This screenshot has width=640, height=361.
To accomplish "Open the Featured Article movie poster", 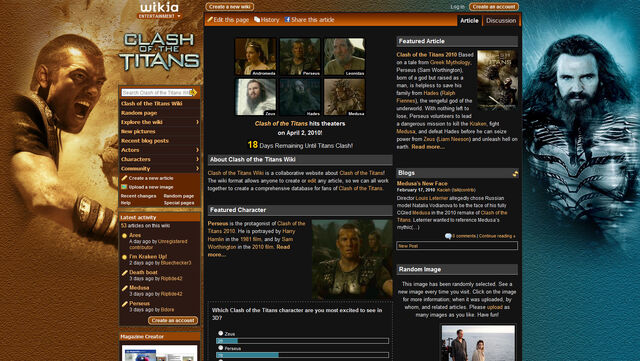I will click(x=498, y=80).
